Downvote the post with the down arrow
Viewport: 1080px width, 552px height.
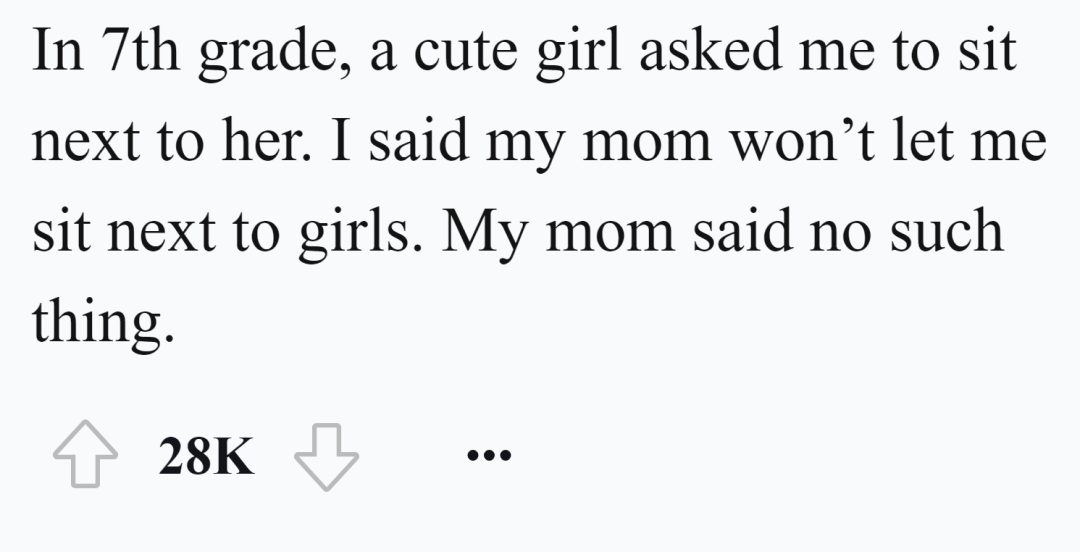[x=326, y=459]
